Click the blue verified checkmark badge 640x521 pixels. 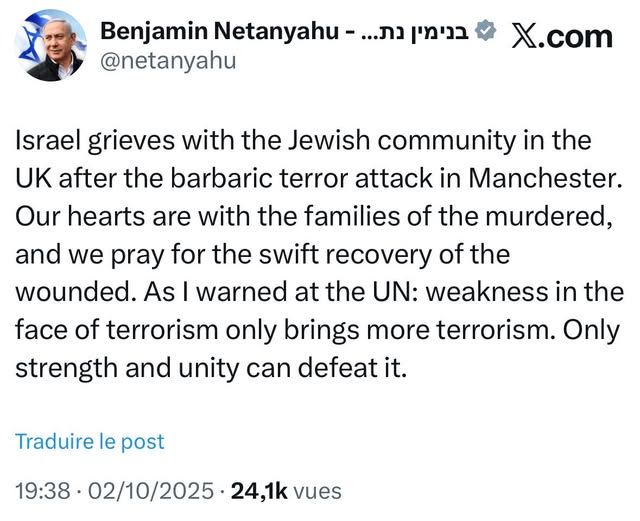[x=486, y=33]
